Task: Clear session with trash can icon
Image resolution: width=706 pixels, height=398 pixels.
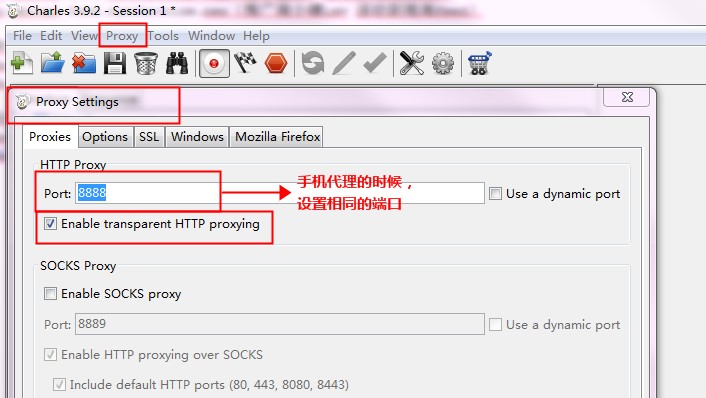Action: pyautogui.click(x=146, y=63)
